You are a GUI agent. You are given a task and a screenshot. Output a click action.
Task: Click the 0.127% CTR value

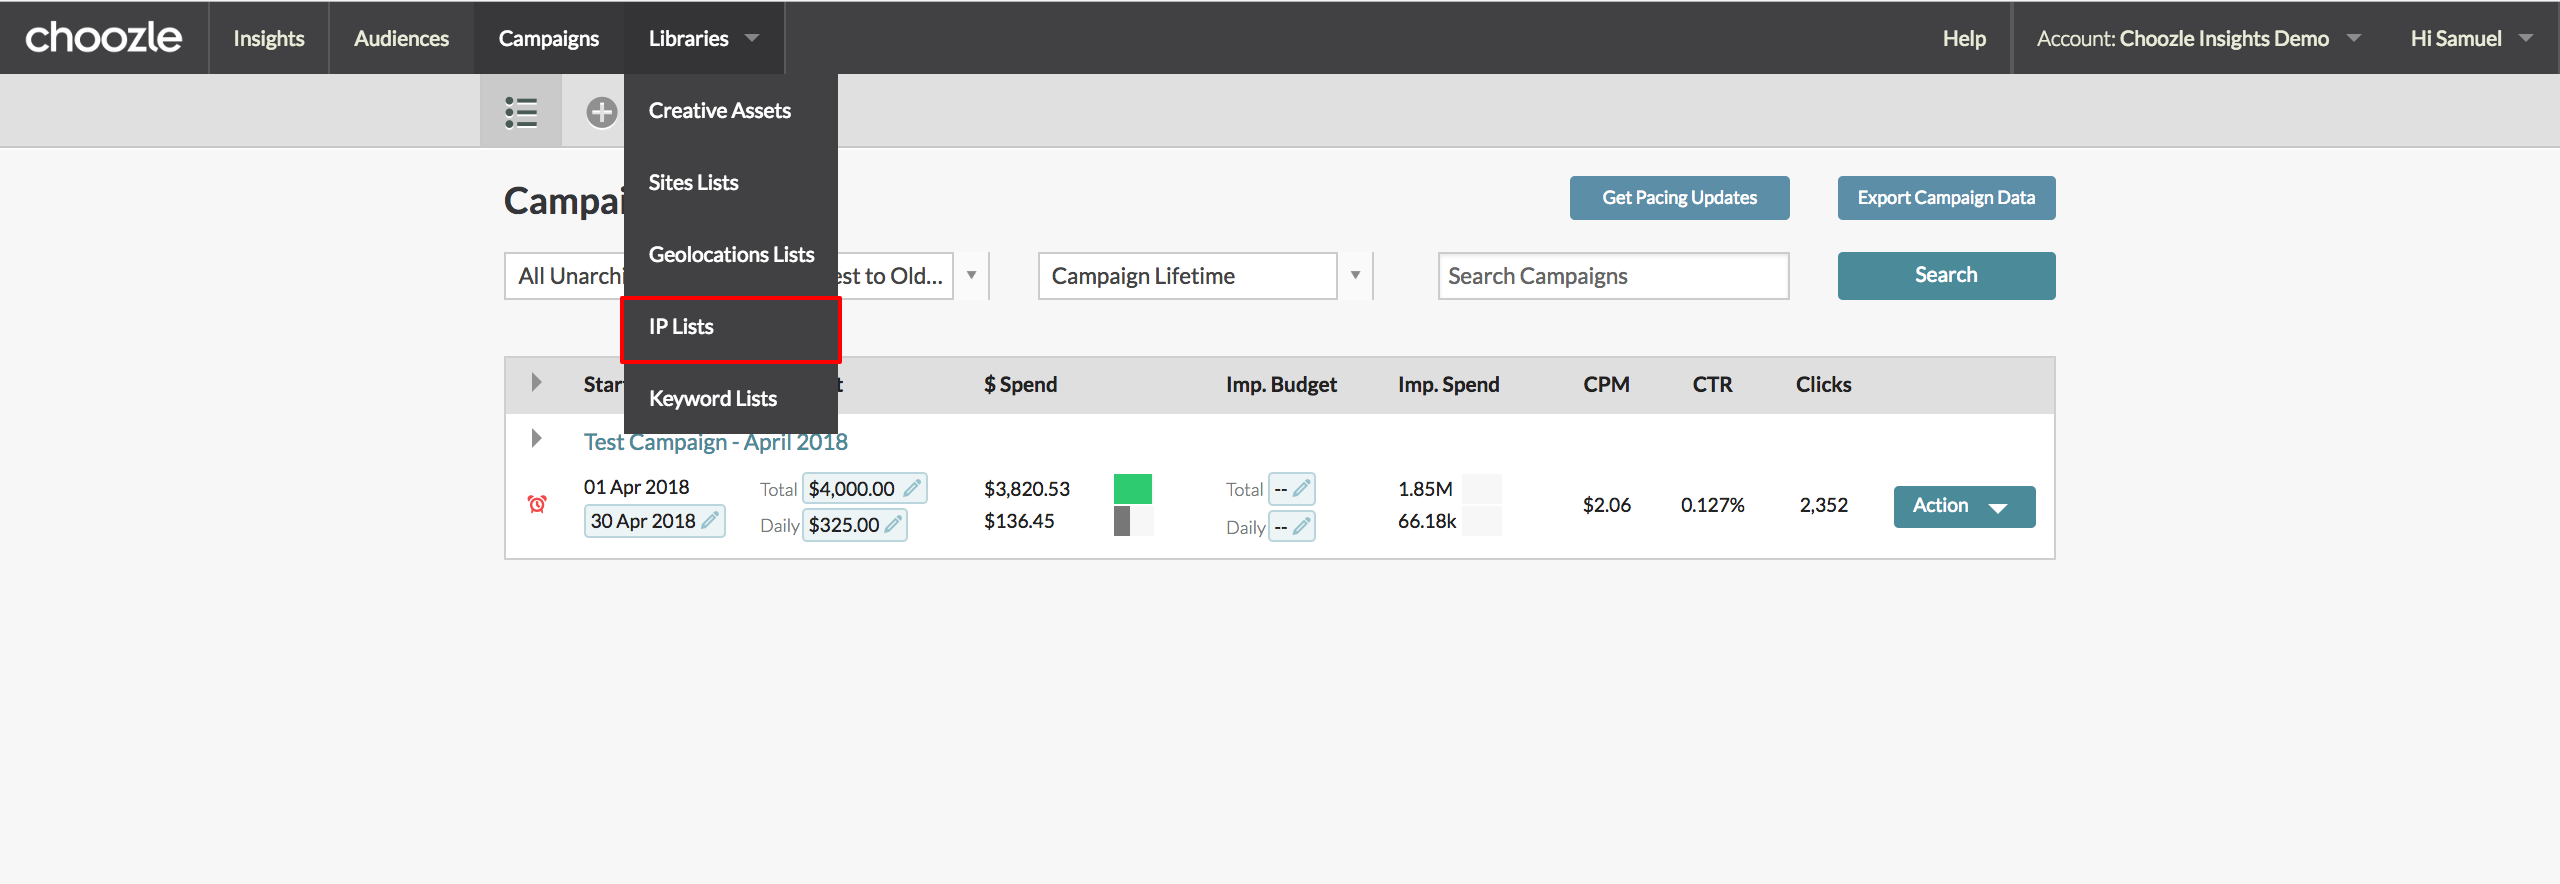coord(1712,505)
